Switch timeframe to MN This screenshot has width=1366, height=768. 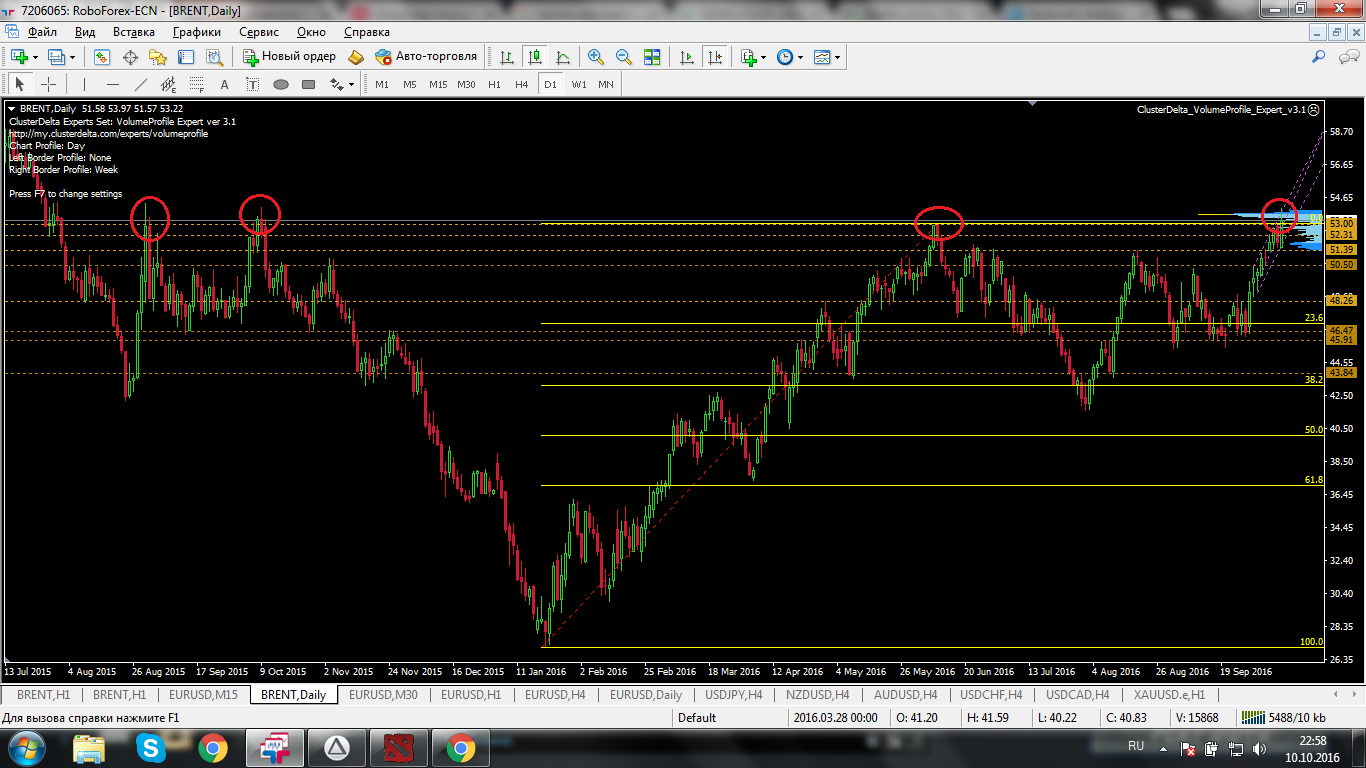click(606, 84)
